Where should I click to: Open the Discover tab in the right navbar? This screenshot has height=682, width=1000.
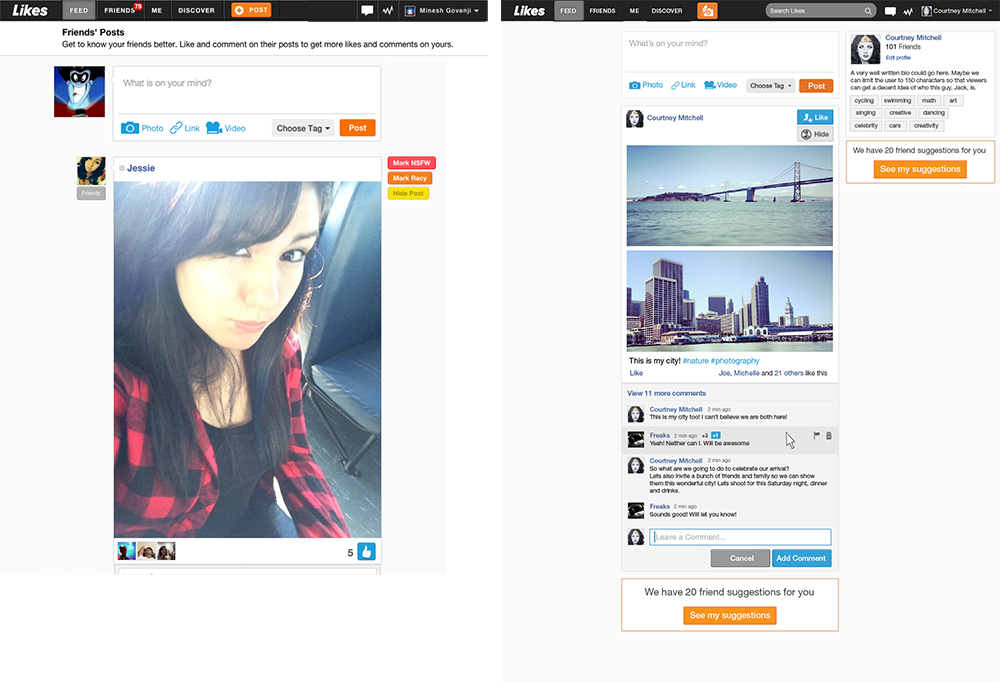(x=667, y=11)
